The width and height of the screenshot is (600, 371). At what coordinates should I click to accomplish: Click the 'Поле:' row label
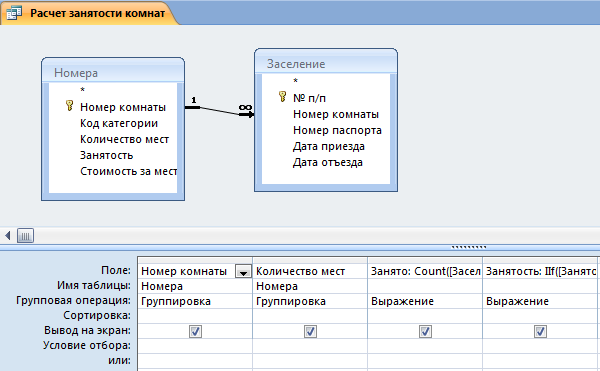[x=116, y=270]
